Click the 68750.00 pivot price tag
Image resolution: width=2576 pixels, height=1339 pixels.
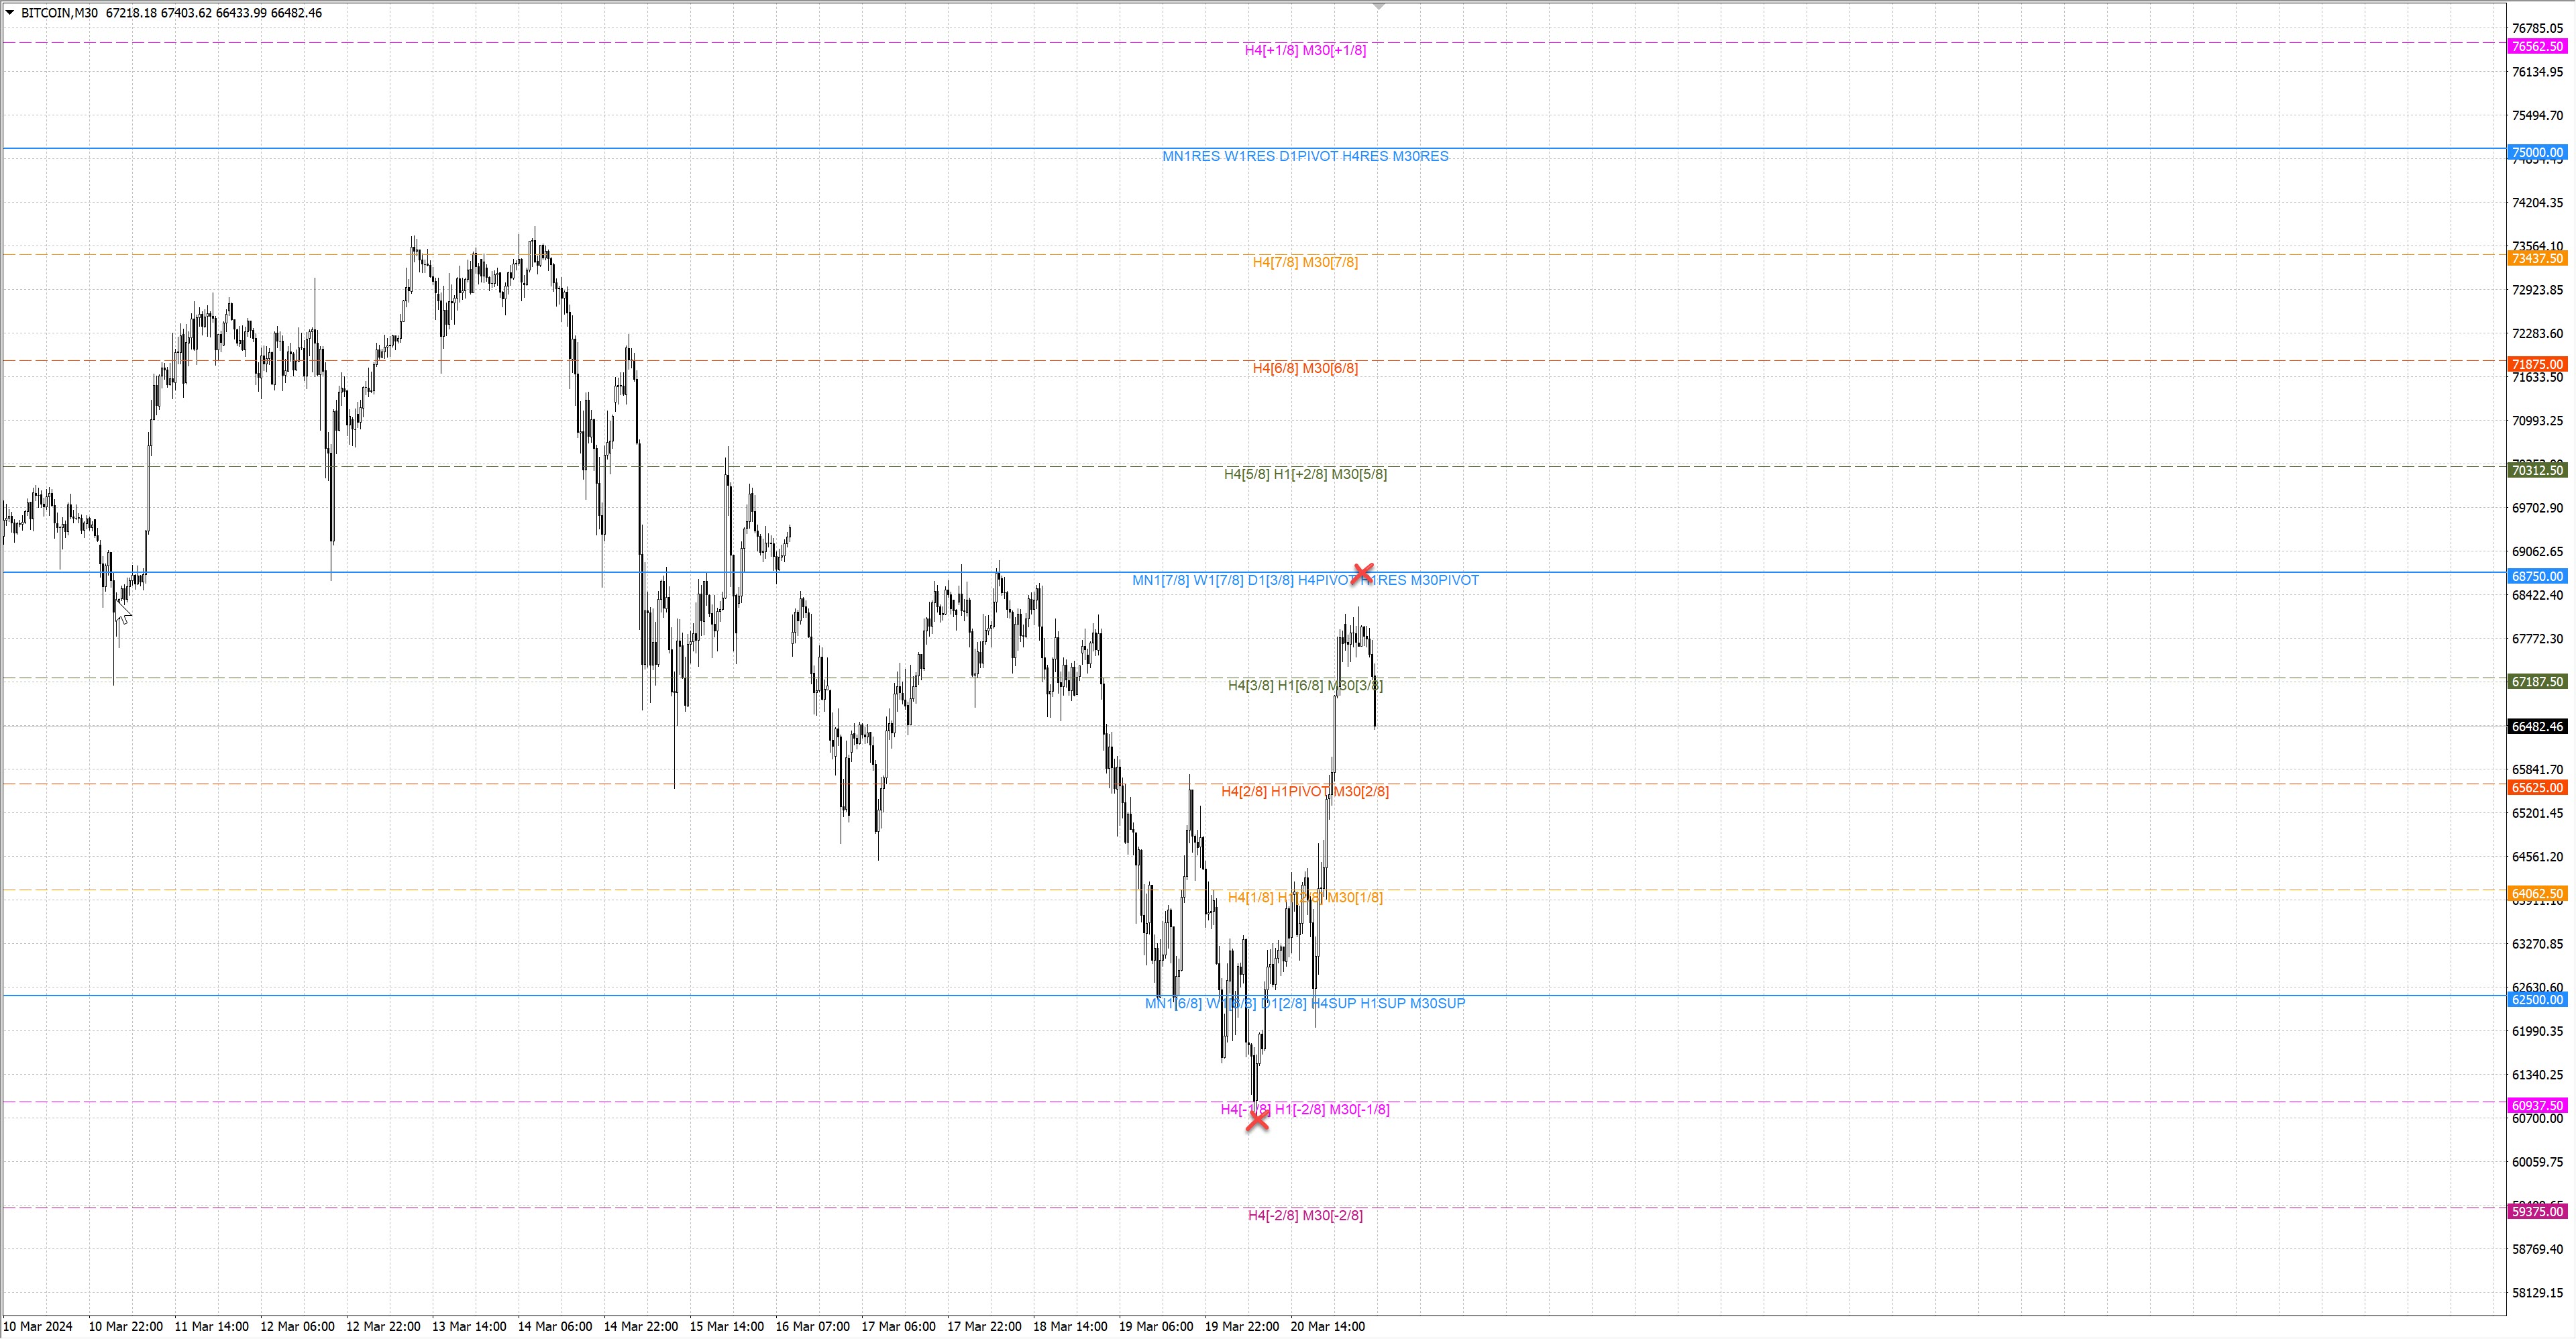(2537, 577)
